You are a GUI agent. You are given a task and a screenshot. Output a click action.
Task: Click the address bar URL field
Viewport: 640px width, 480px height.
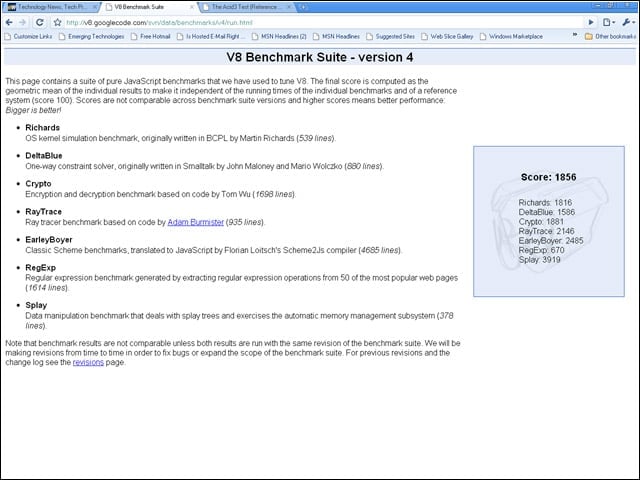point(322,22)
